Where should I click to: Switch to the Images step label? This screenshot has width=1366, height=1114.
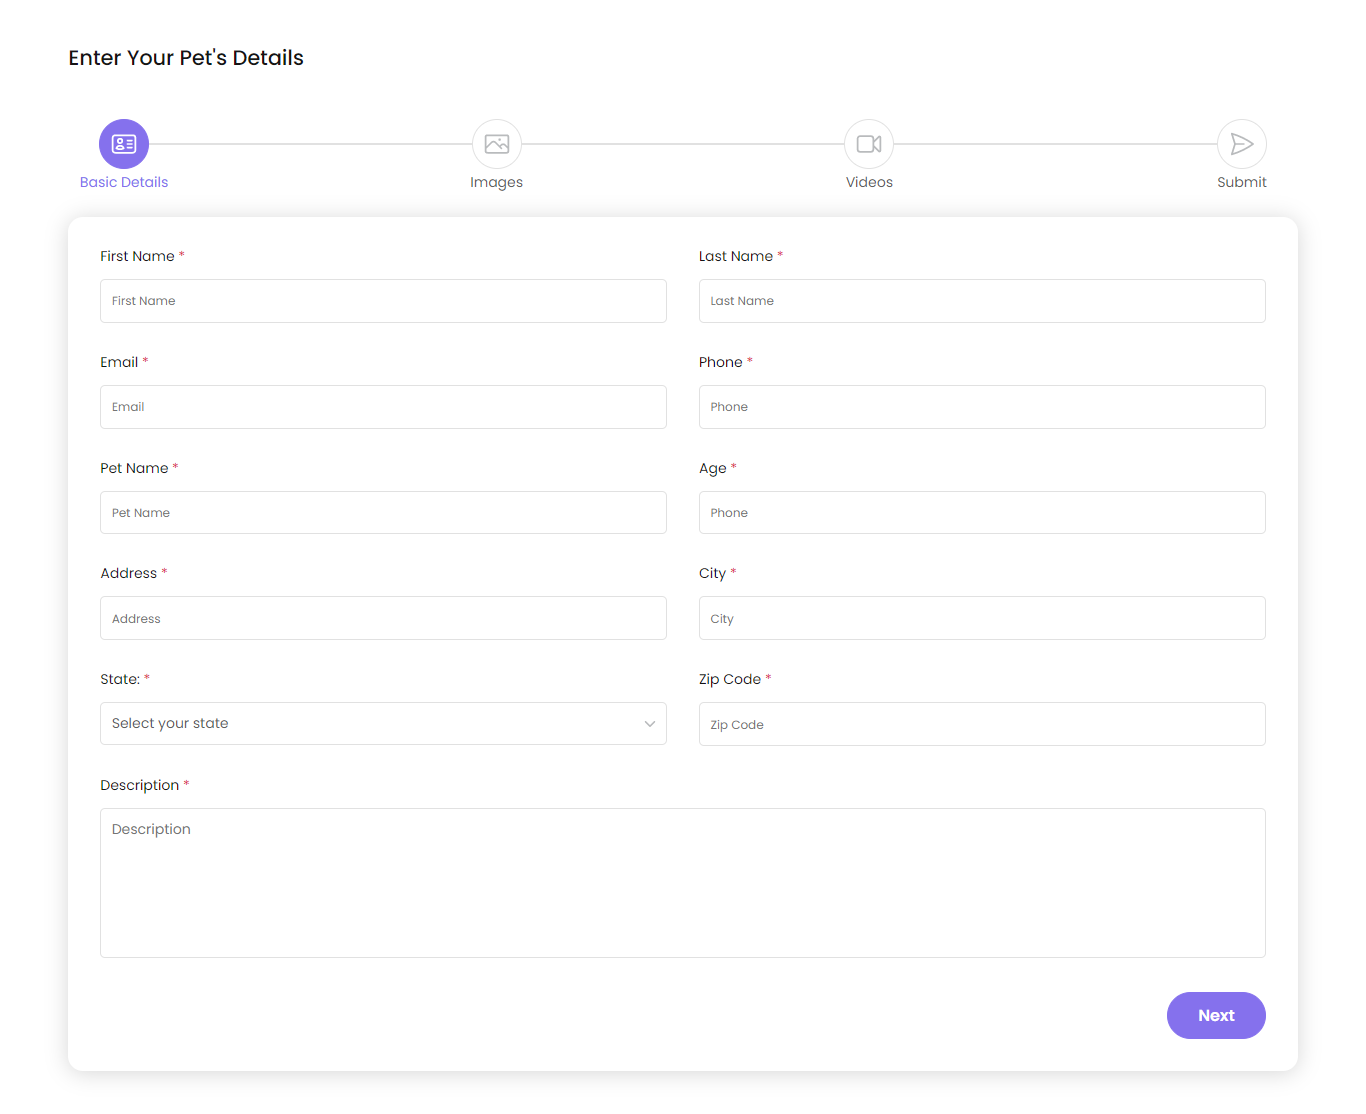(x=497, y=182)
